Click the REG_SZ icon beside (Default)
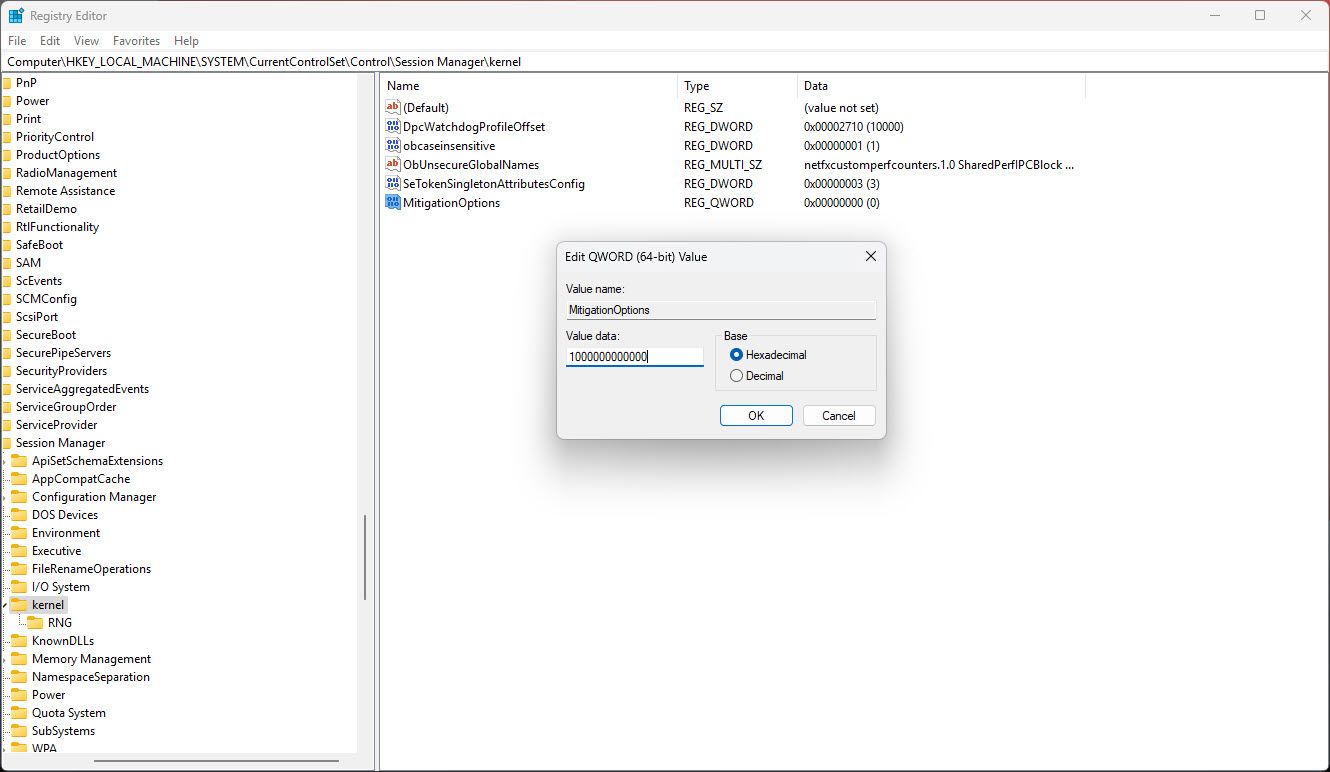 click(393, 107)
